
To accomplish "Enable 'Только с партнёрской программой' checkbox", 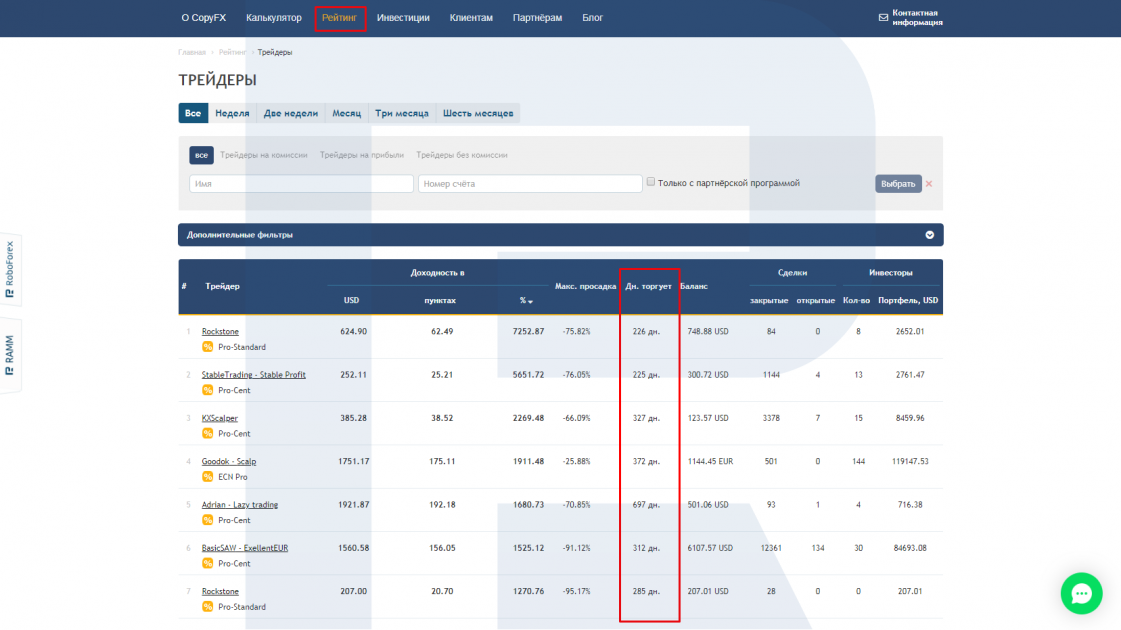I will point(651,182).
